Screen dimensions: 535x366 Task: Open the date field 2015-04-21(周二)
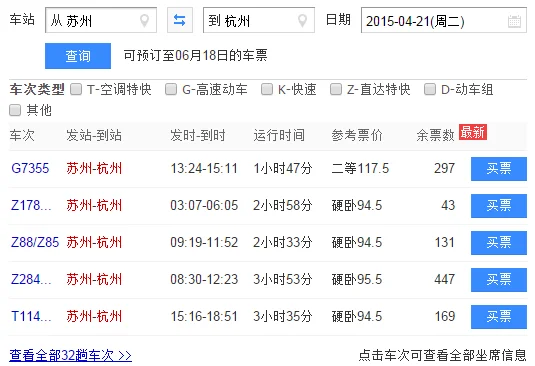click(444, 20)
